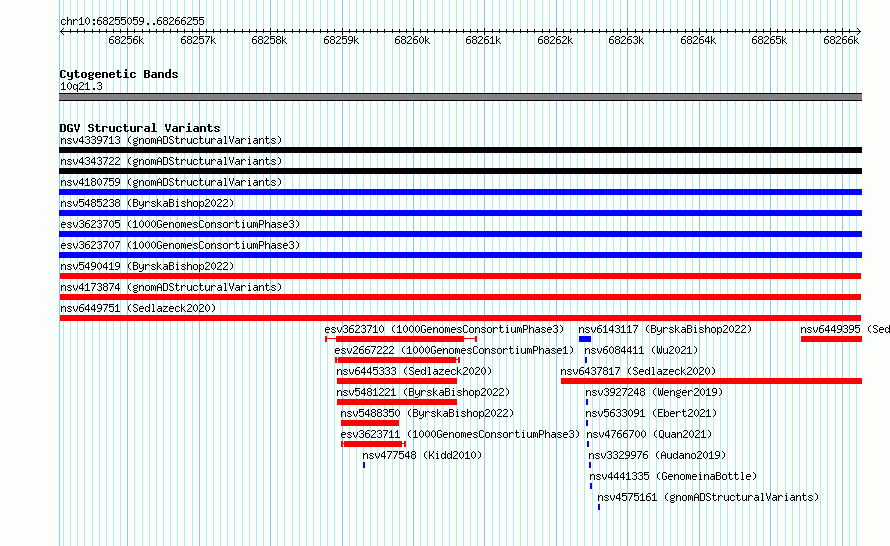Click the blue bar under esv3623707
This screenshot has width=890, height=546.
460,255
